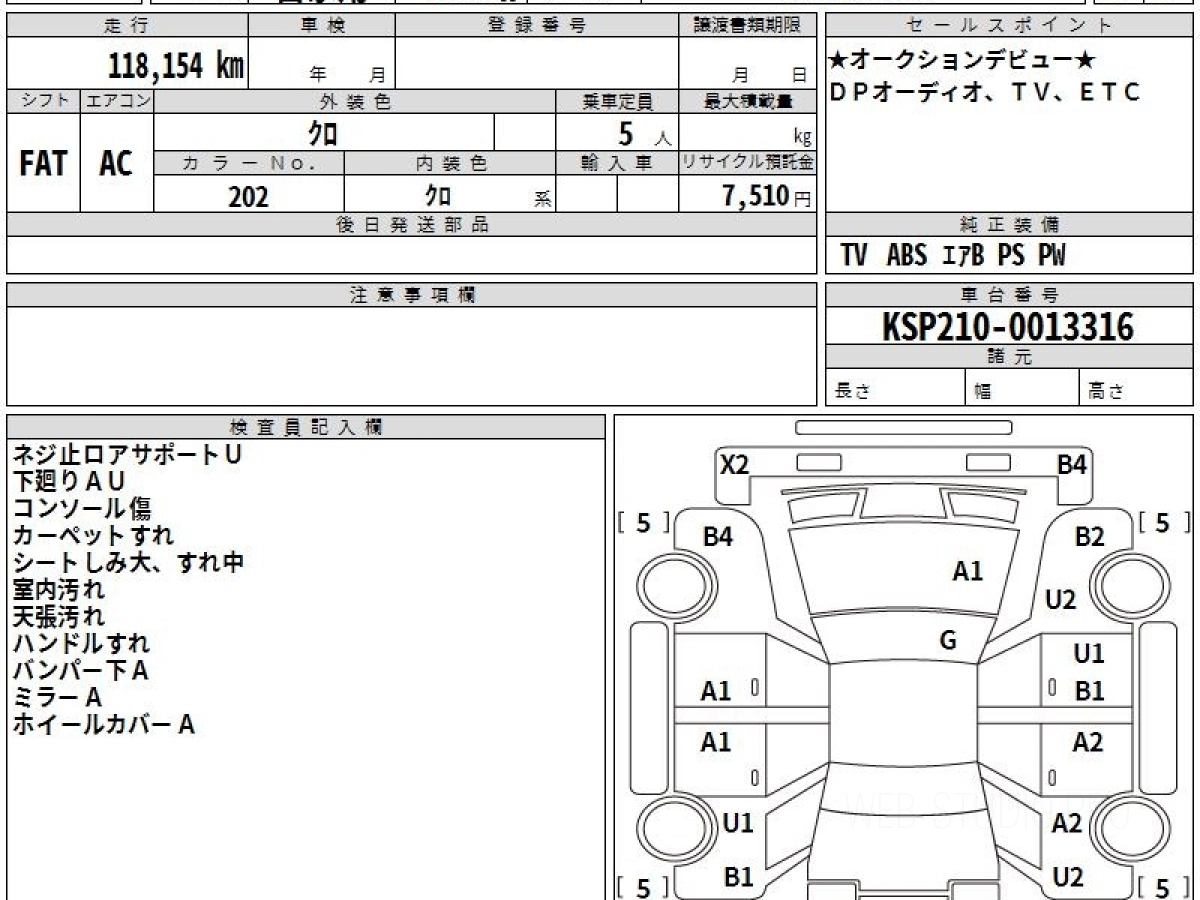Screen dimensions: 1200x900
Task: Select the 長さ dimension cell
Action: [x=896, y=388]
